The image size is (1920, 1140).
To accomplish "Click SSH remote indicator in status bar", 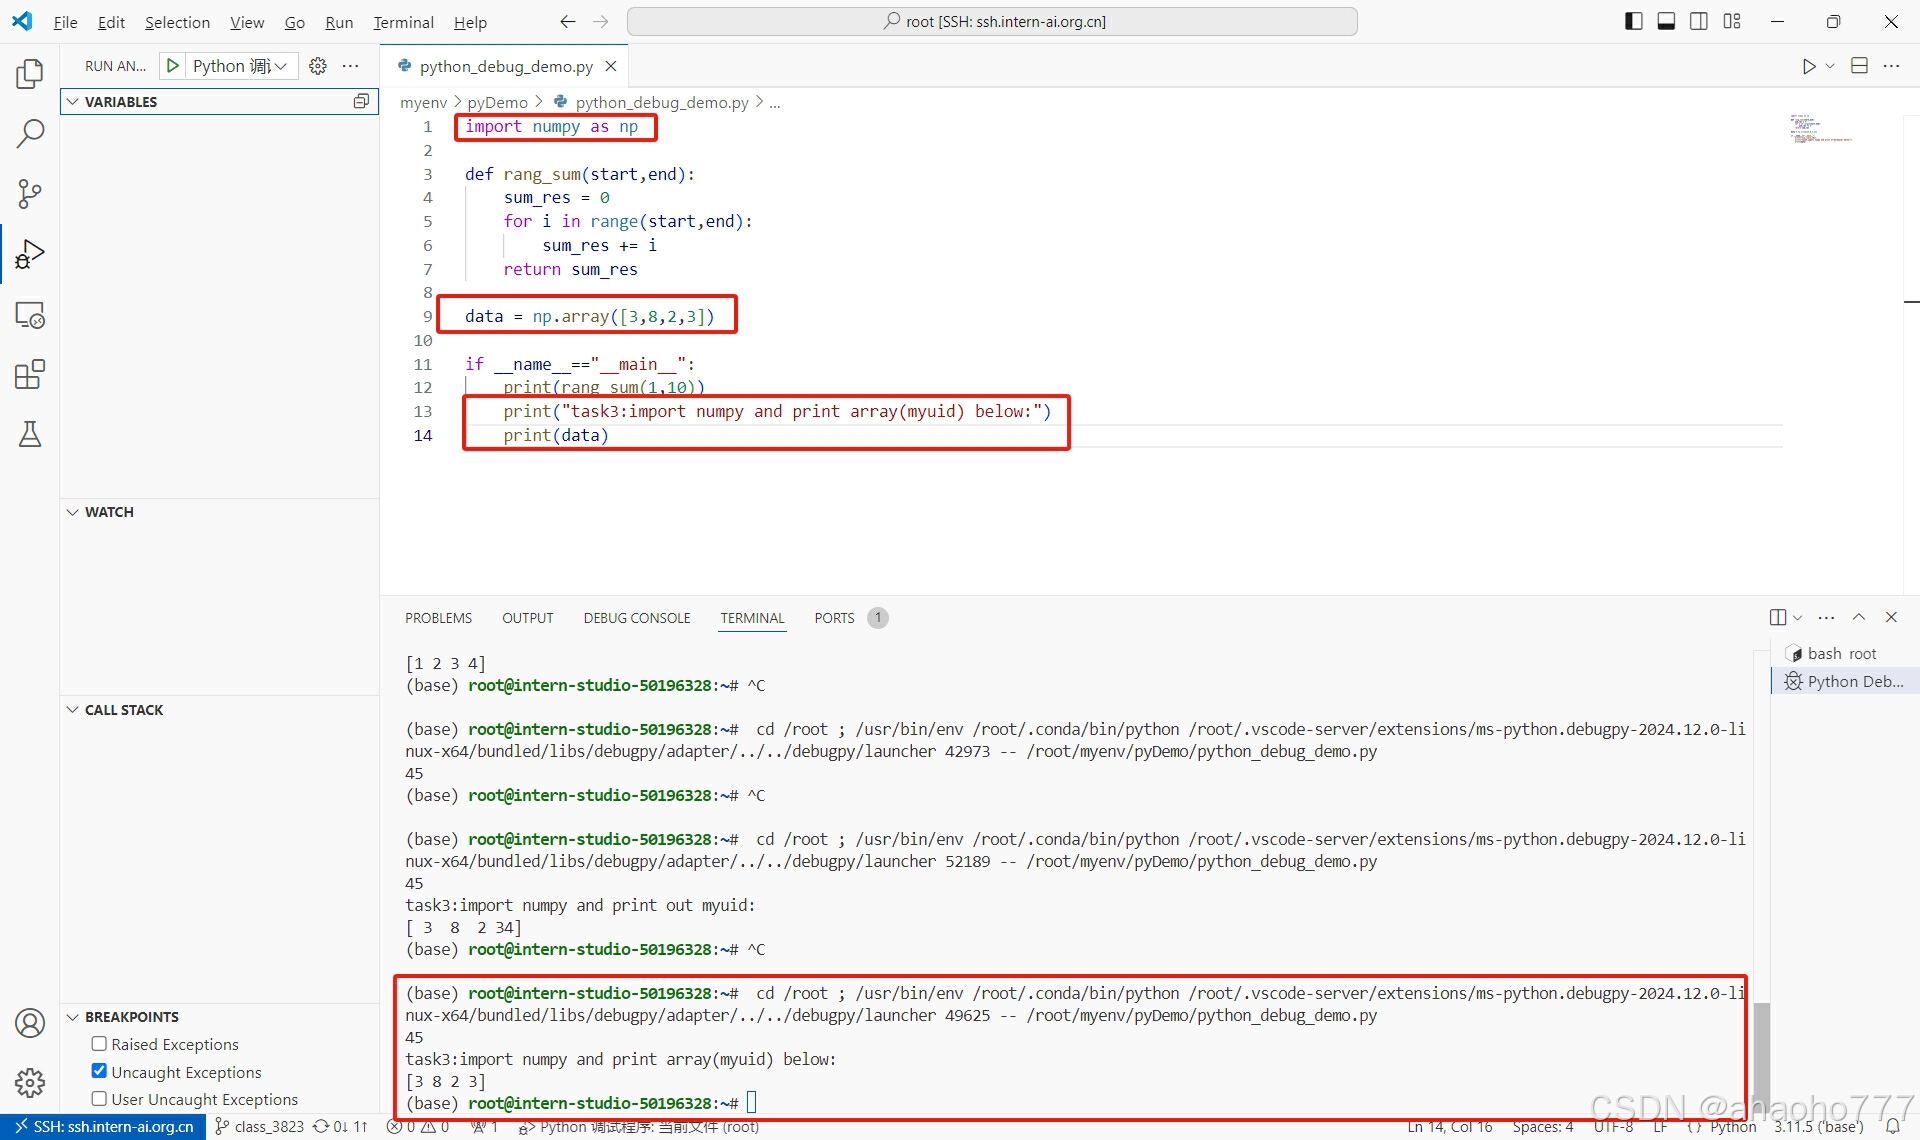I will pos(104,1127).
